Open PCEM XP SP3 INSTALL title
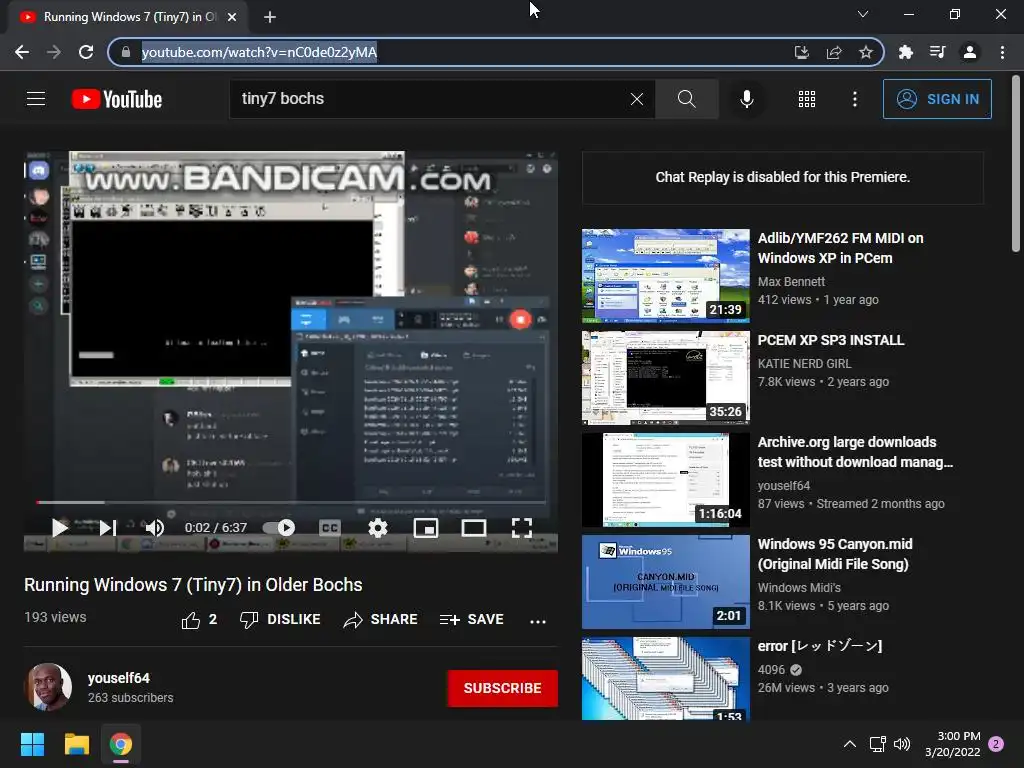The image size is (1024, 768). coord(831,340)
